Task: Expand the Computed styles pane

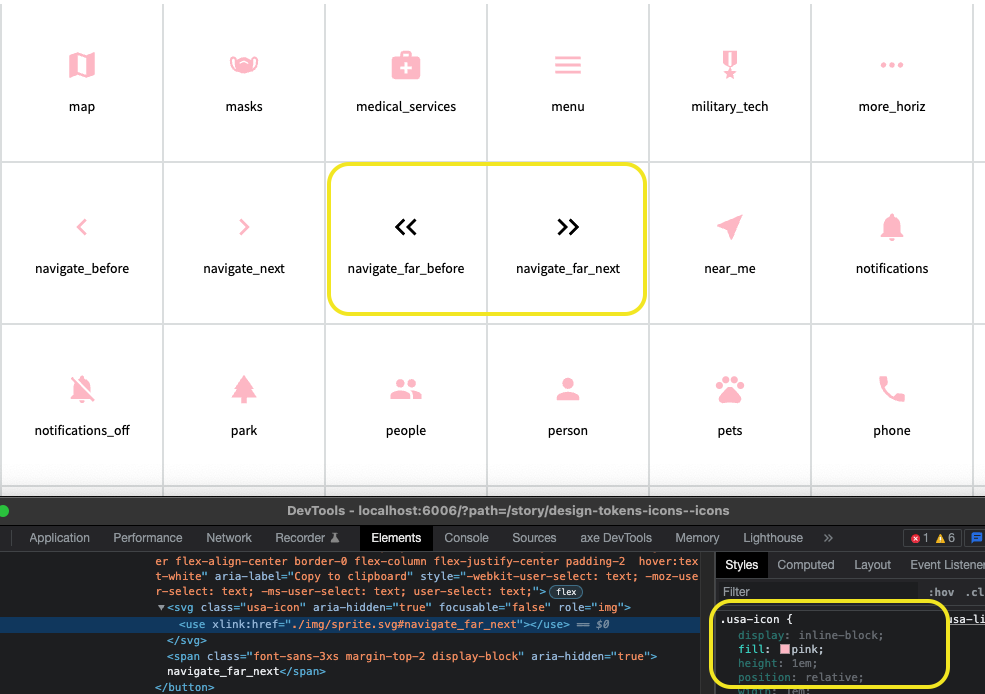Action: tap(806, 565)
